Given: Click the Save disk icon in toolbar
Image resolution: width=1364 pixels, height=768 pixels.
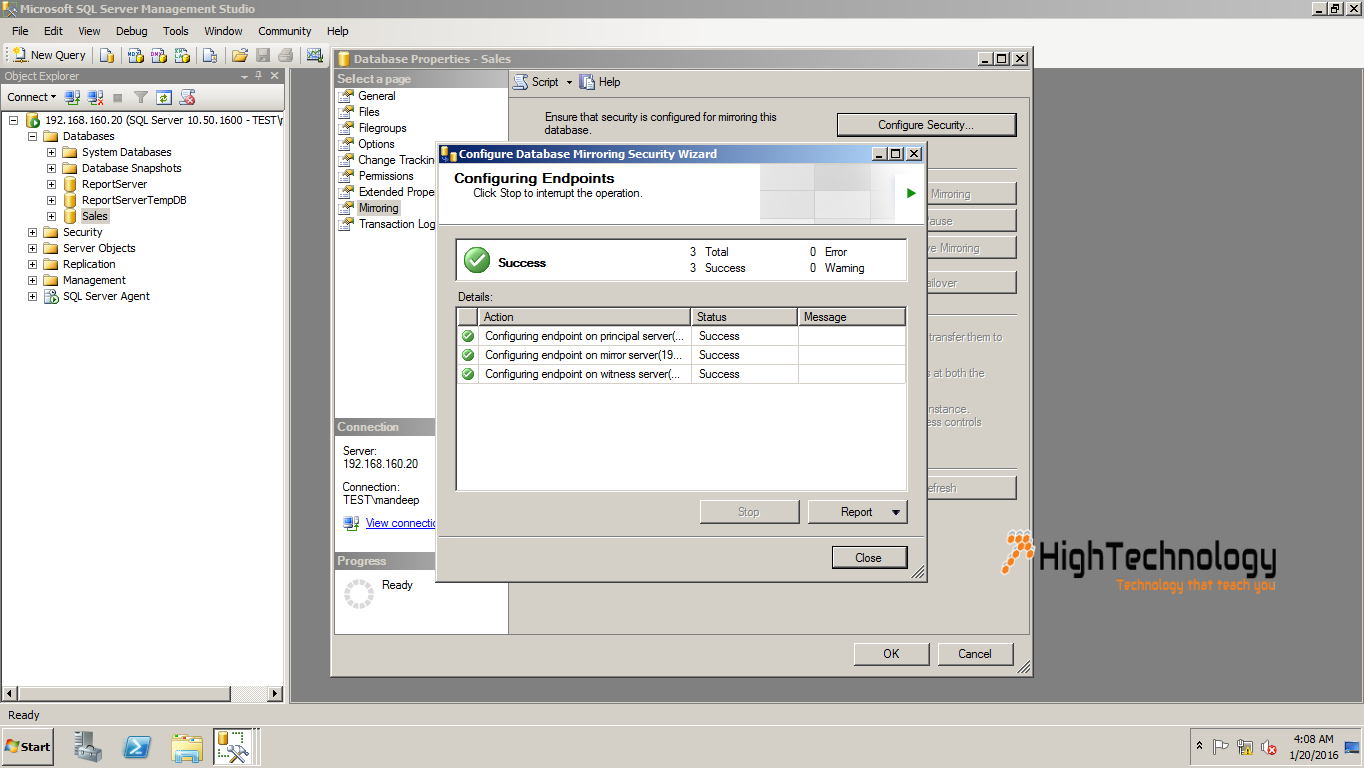Looking at the screenshot, I should point(263,55).
